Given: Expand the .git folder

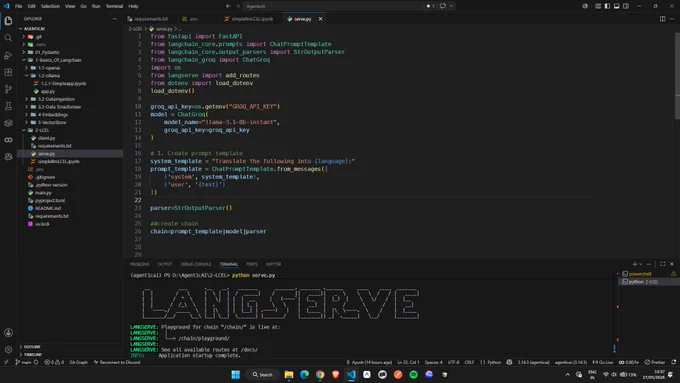Looking at the screenshot, I should 38,36.
